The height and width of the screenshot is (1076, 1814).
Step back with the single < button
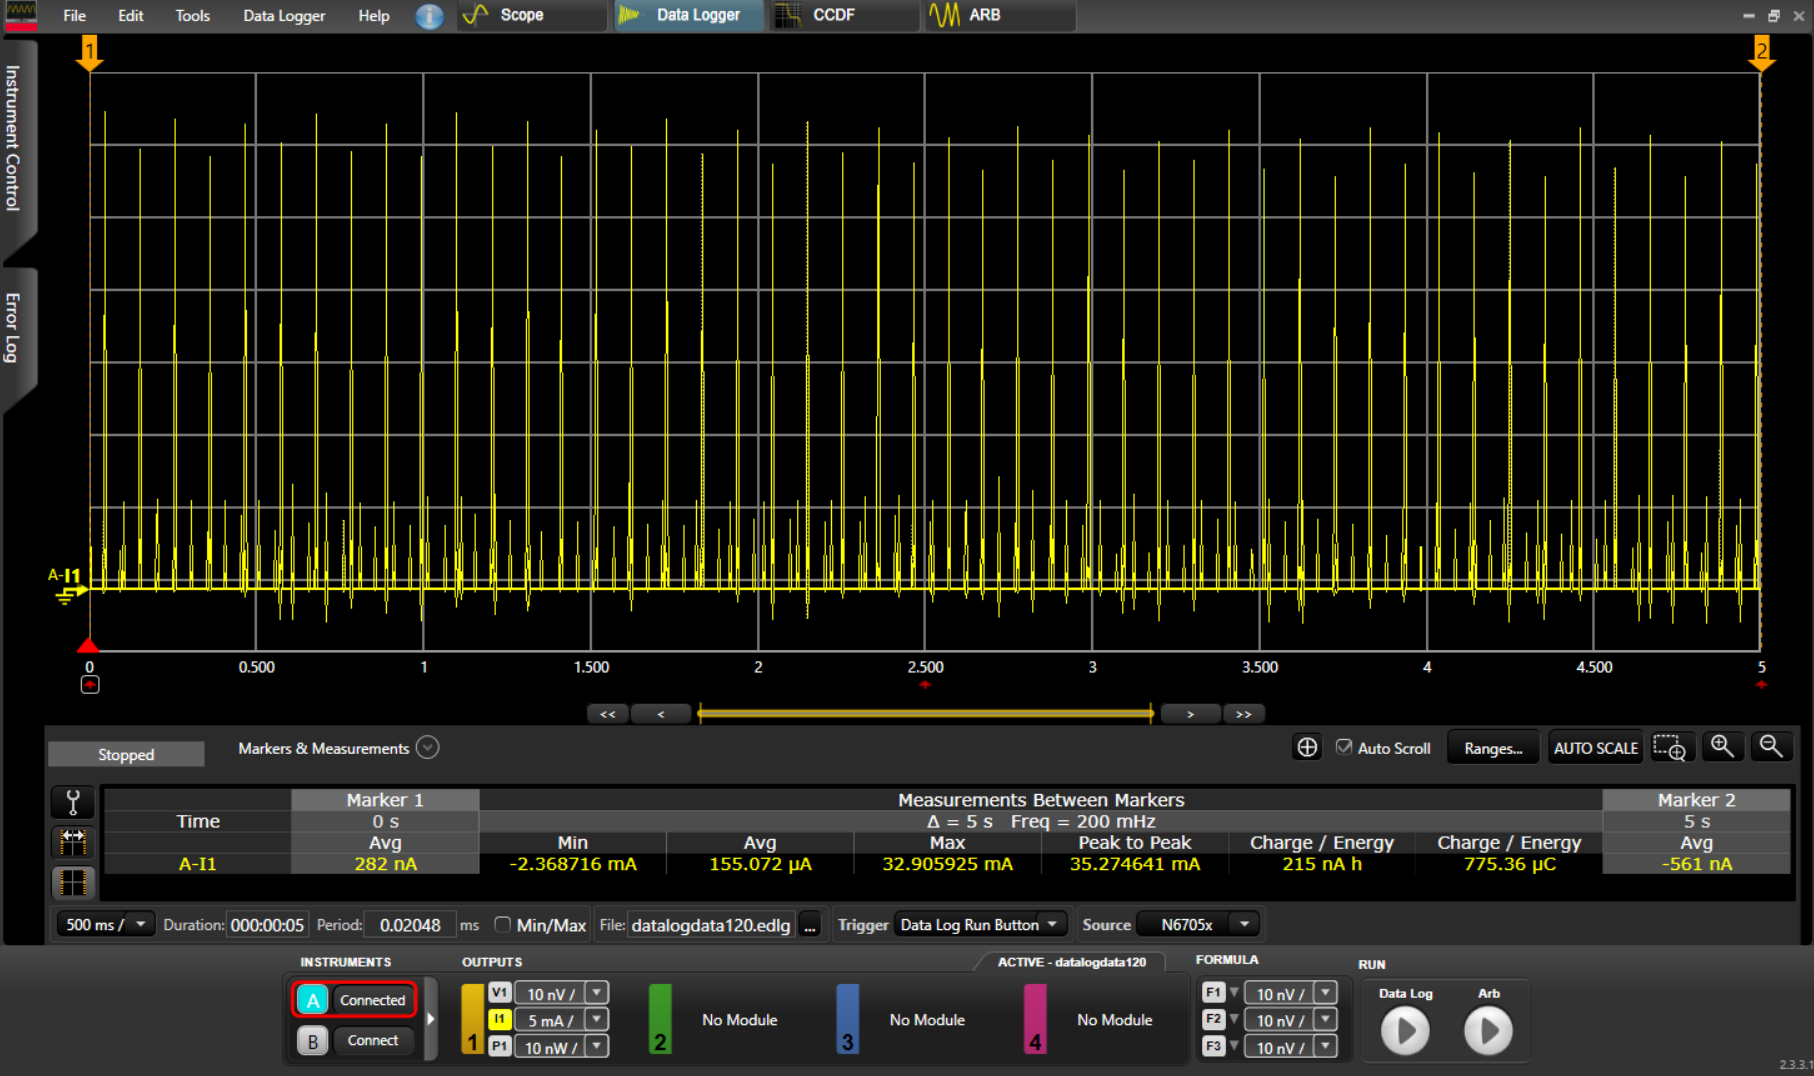tap(660, 714)
